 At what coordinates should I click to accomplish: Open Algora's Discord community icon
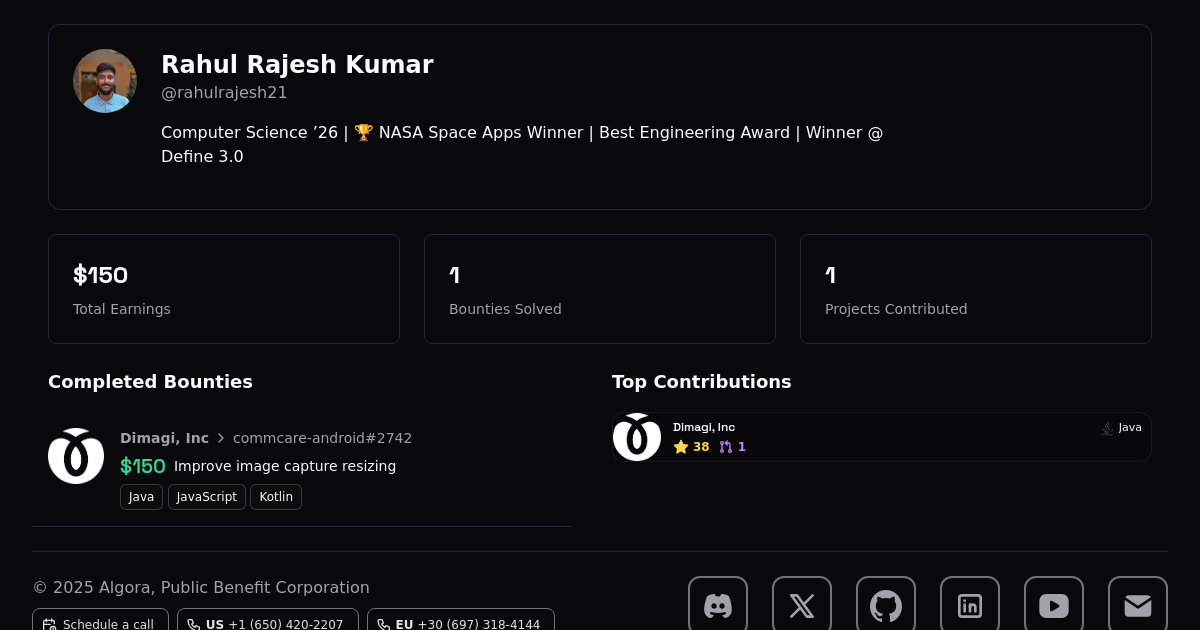pyautogui.click(x=718, y=605)
